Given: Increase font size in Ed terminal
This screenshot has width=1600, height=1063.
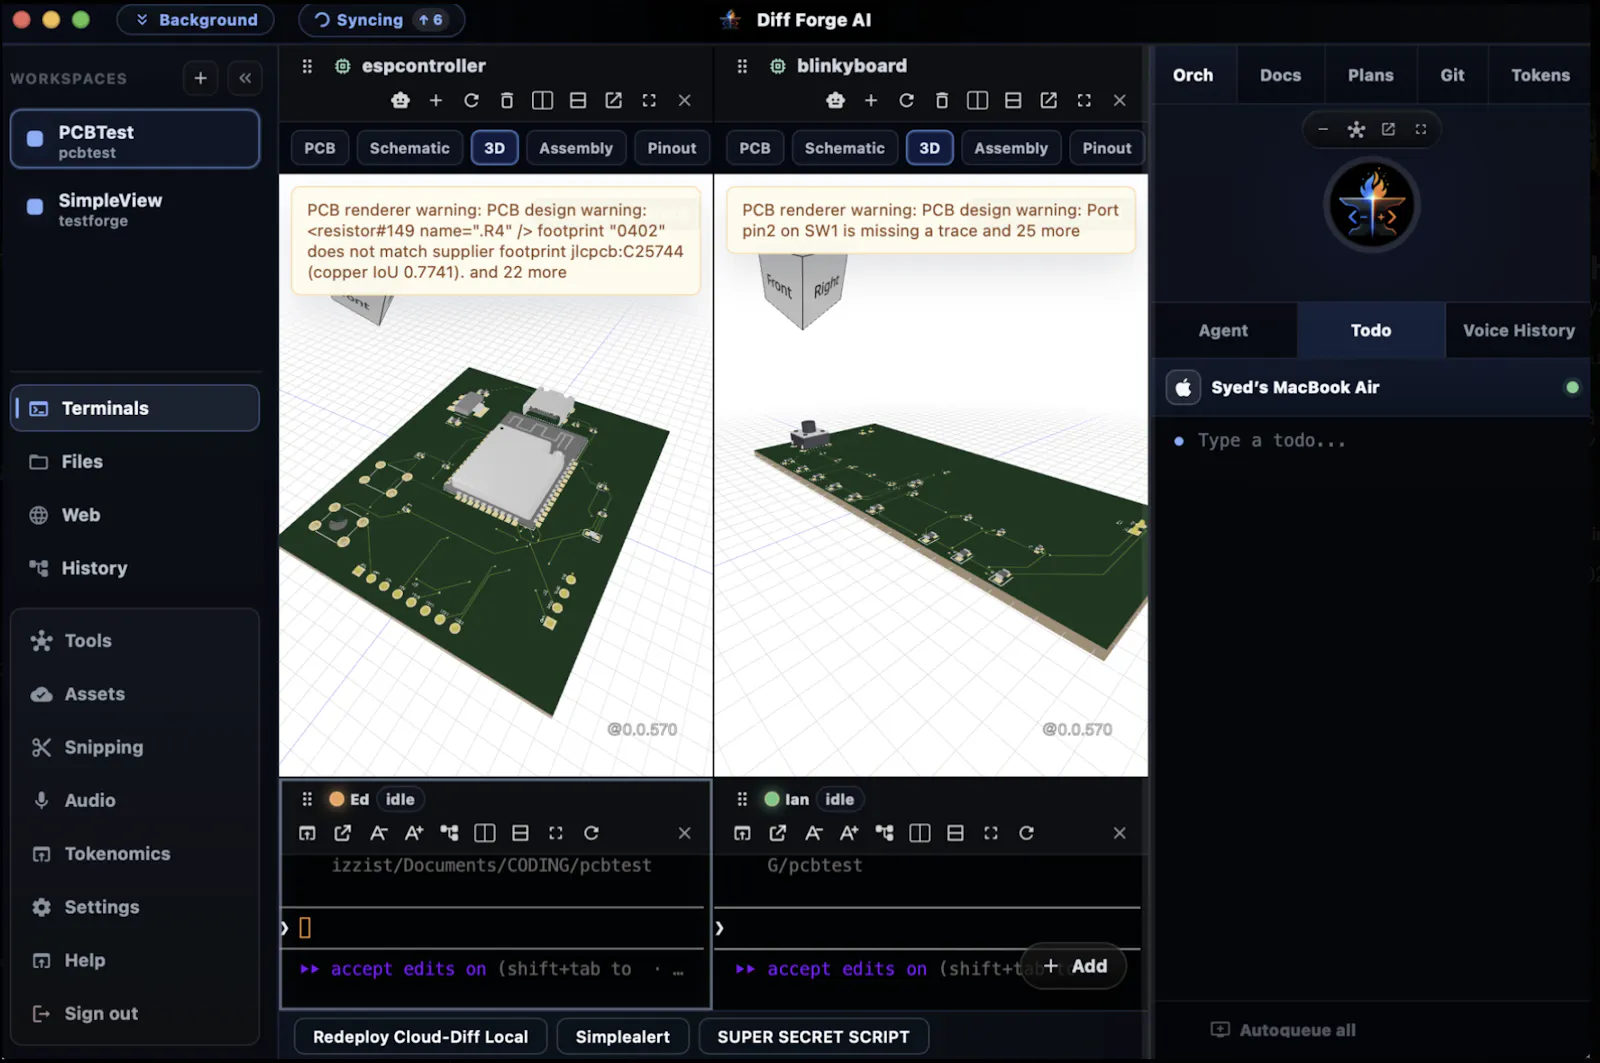Looking at the screenshot, I should click(x=414, y=833).
